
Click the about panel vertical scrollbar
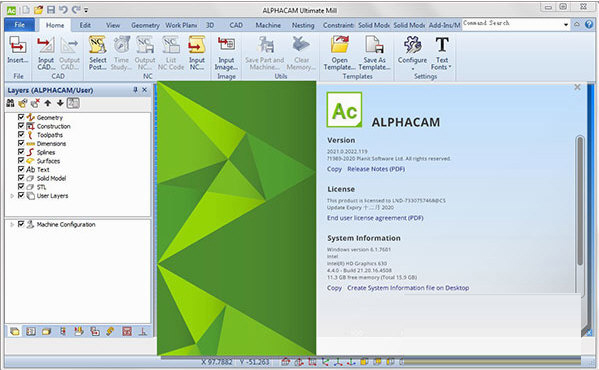(580, 201)
